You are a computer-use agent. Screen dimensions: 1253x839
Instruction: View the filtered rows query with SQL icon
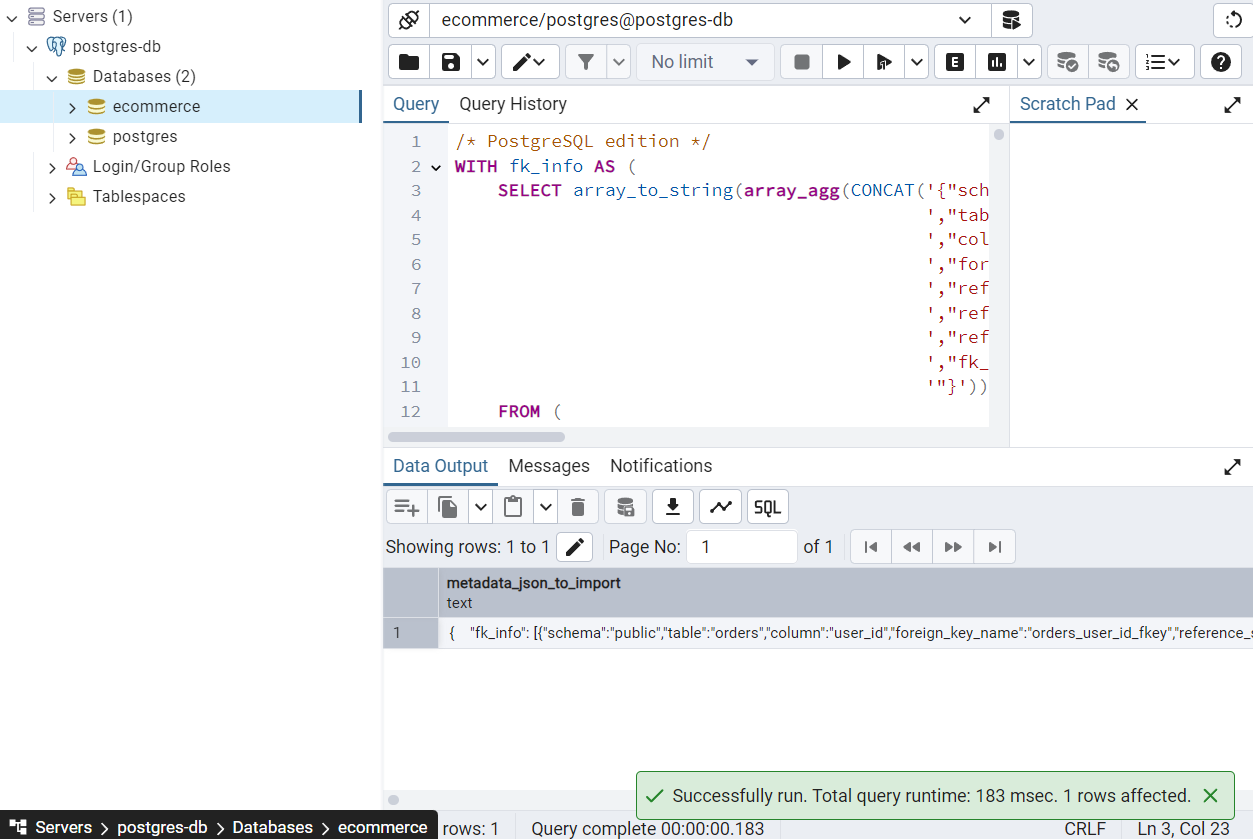click(766, 506)
